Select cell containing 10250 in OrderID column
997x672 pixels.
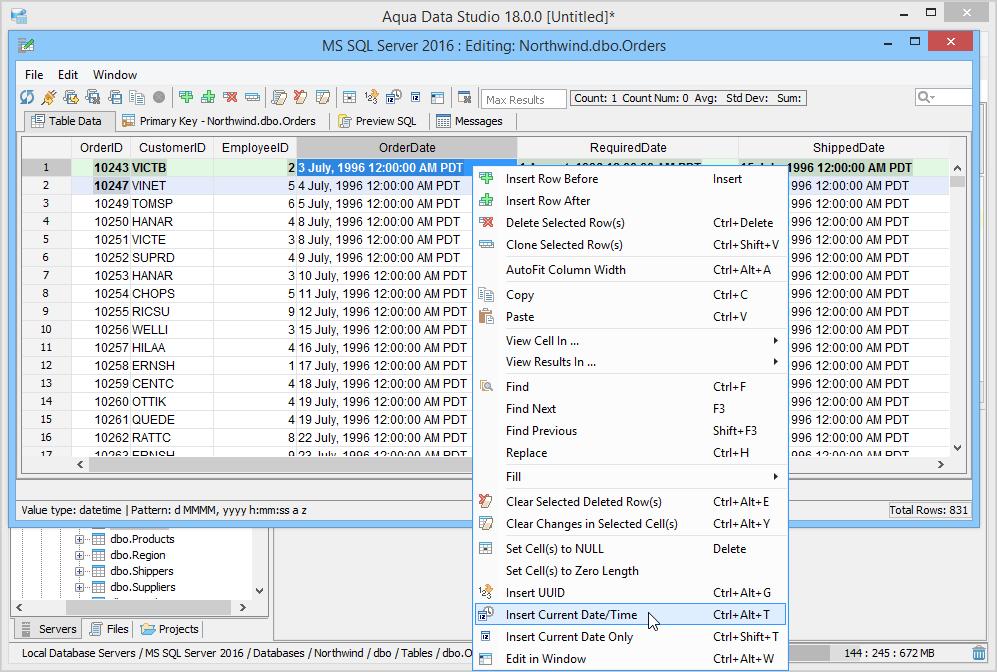(101, 222)
